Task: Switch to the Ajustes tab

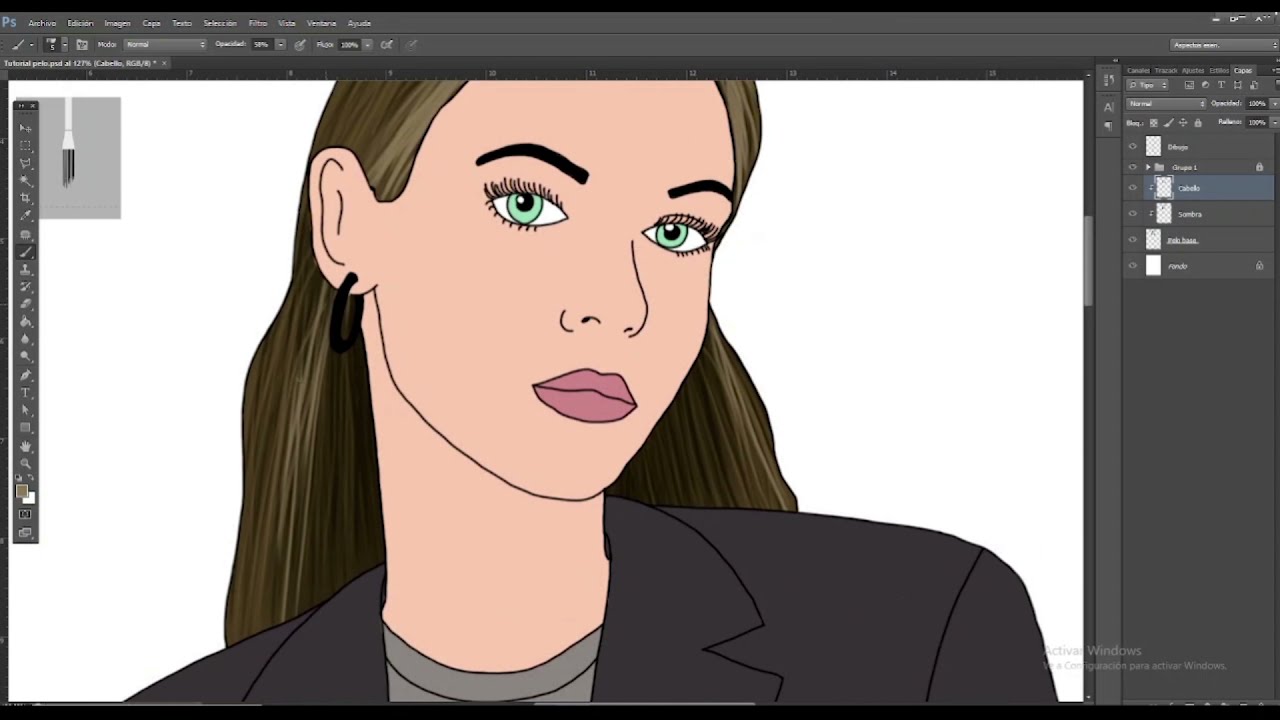Action: pos(1193,71)
